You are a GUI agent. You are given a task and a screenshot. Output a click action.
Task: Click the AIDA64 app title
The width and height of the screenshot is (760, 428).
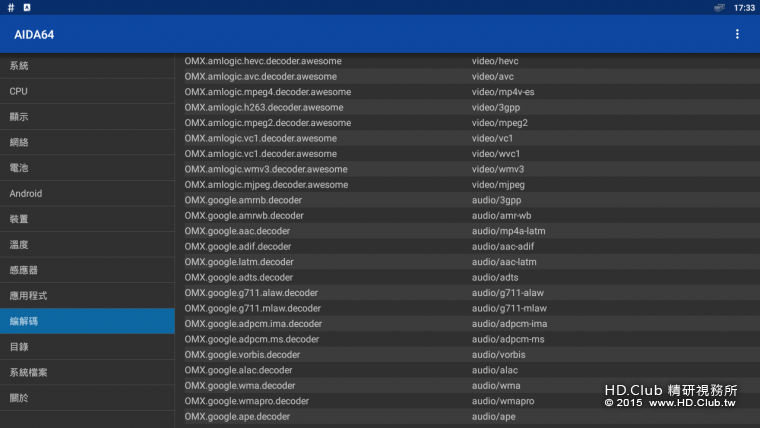point(34,34)
